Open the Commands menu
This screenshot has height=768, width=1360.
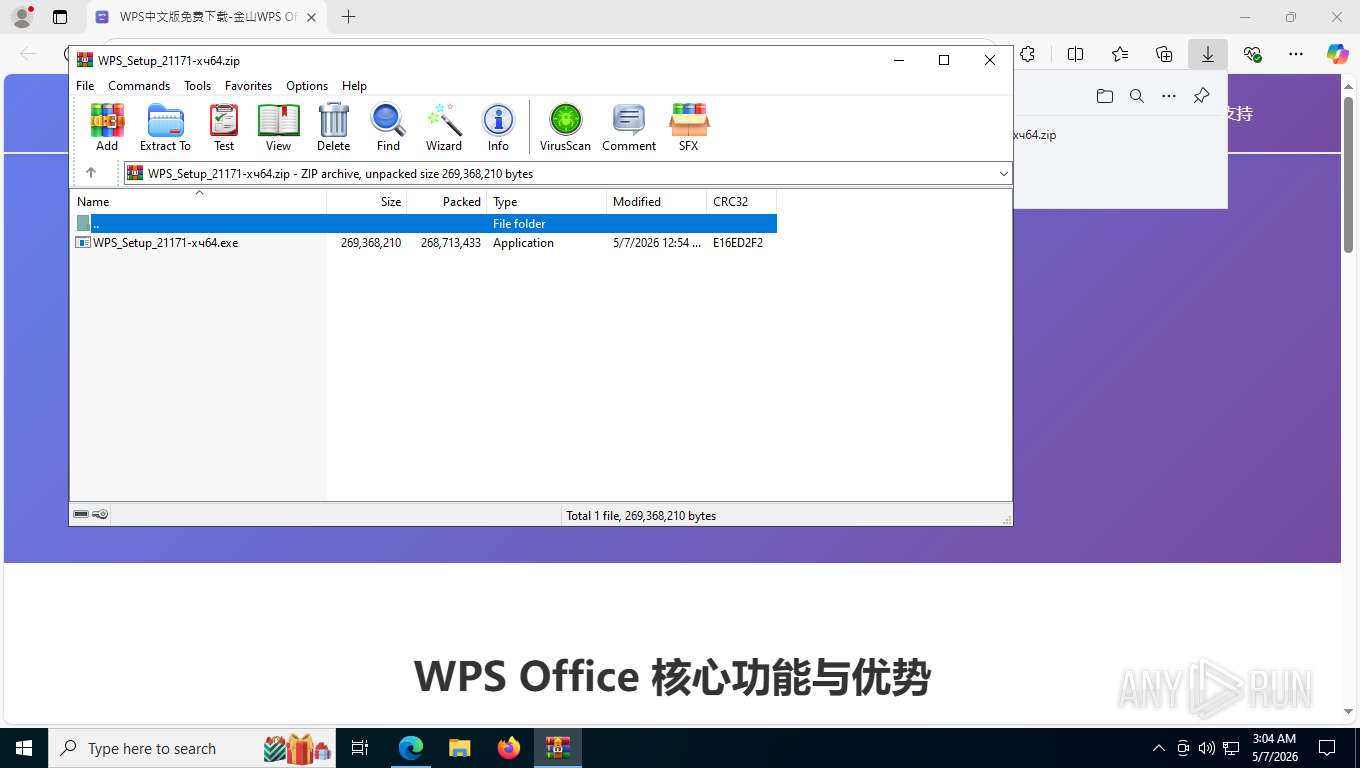(x=139, y=86)
